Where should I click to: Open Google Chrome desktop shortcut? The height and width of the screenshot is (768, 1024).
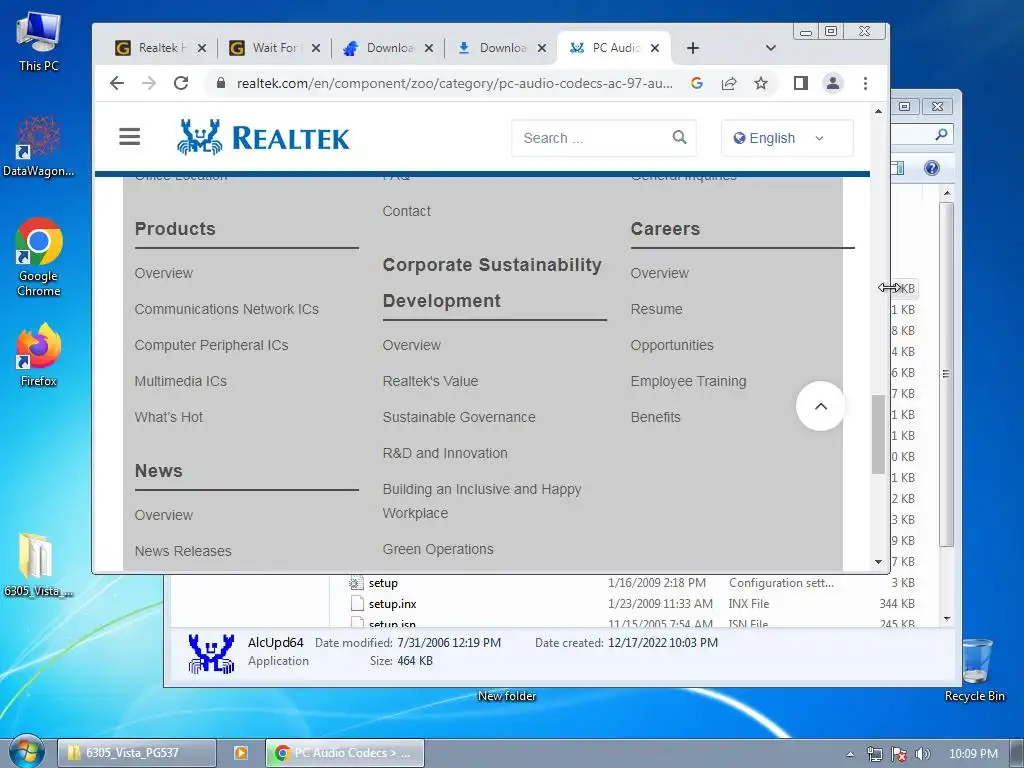click(39, 257)
